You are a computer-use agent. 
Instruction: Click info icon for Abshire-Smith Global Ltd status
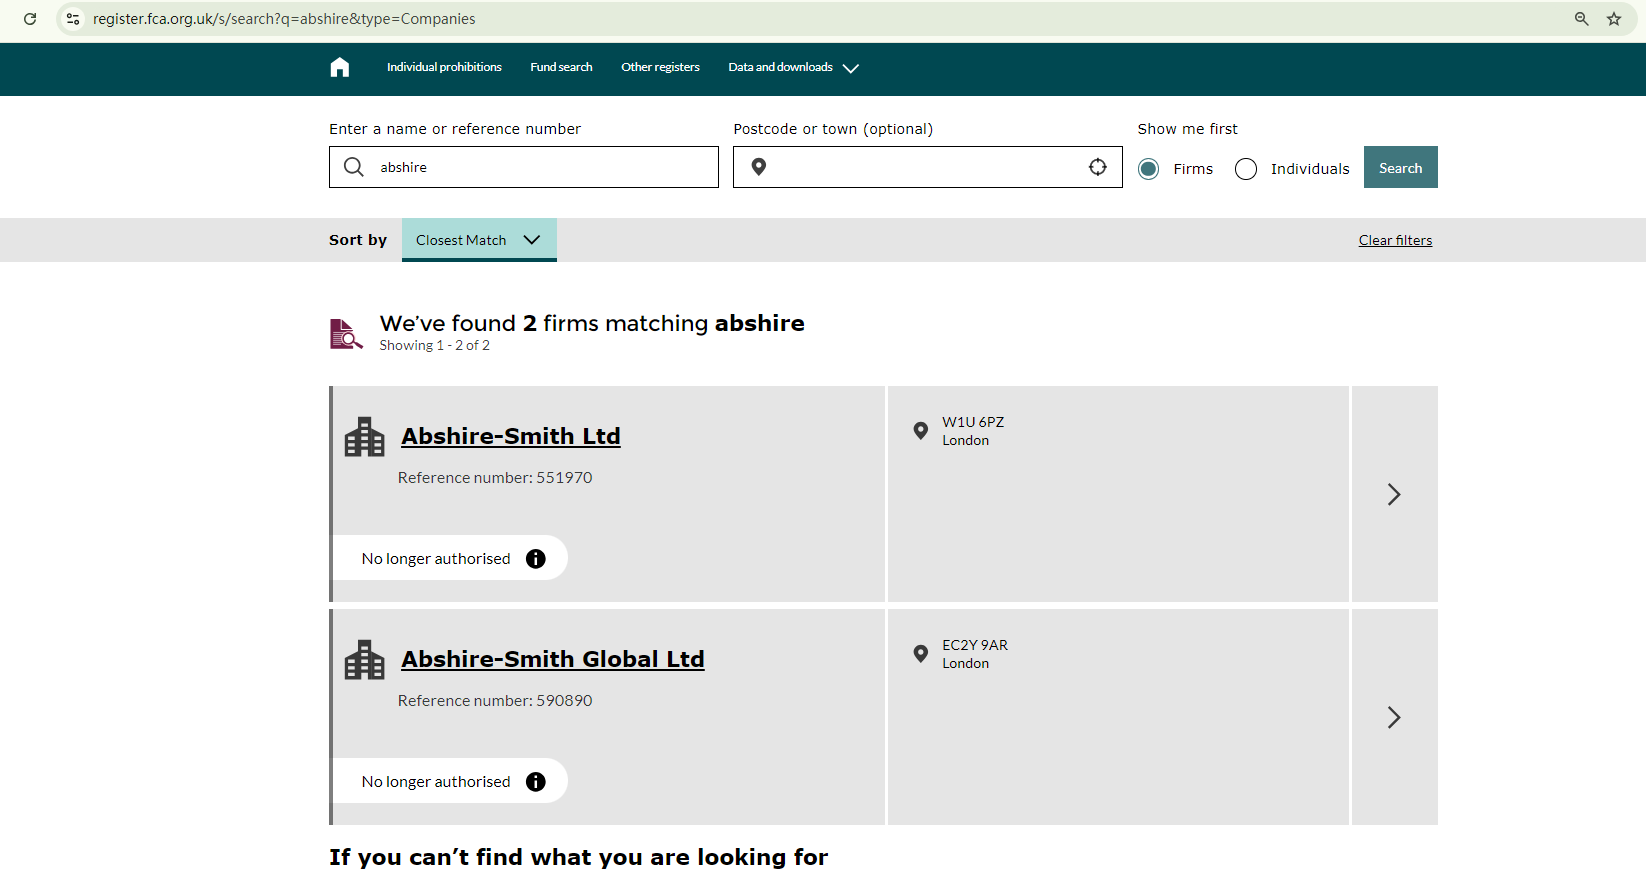pos(536,782)
